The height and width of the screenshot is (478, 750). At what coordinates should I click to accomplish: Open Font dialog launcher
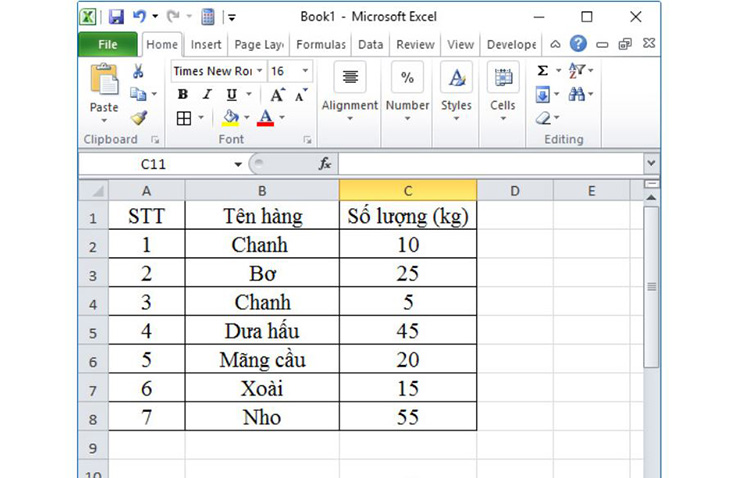pos(307,140)
